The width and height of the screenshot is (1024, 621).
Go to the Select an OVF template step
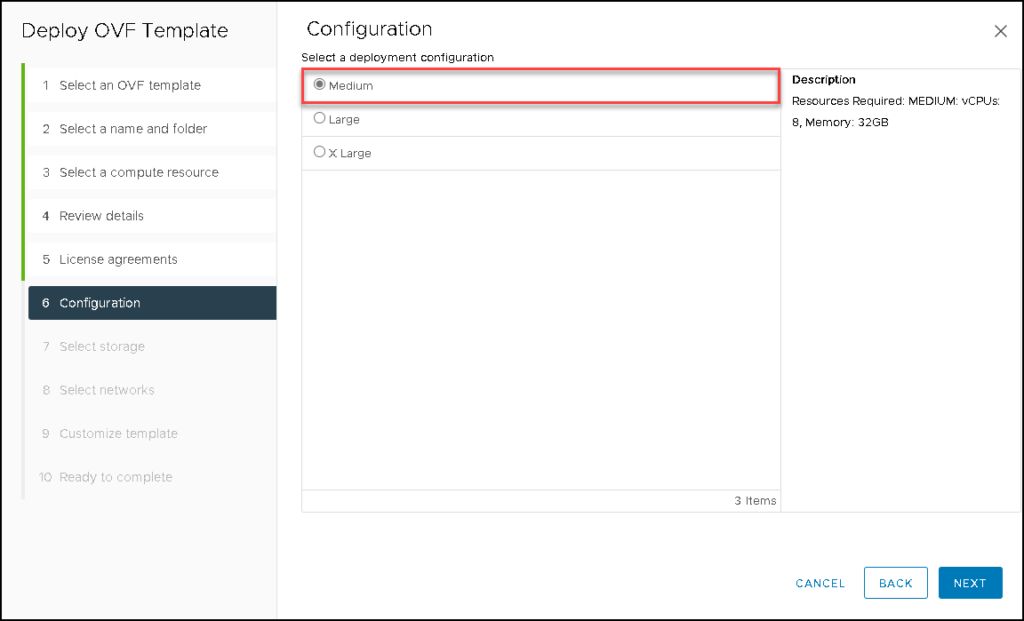pos(130,85)
